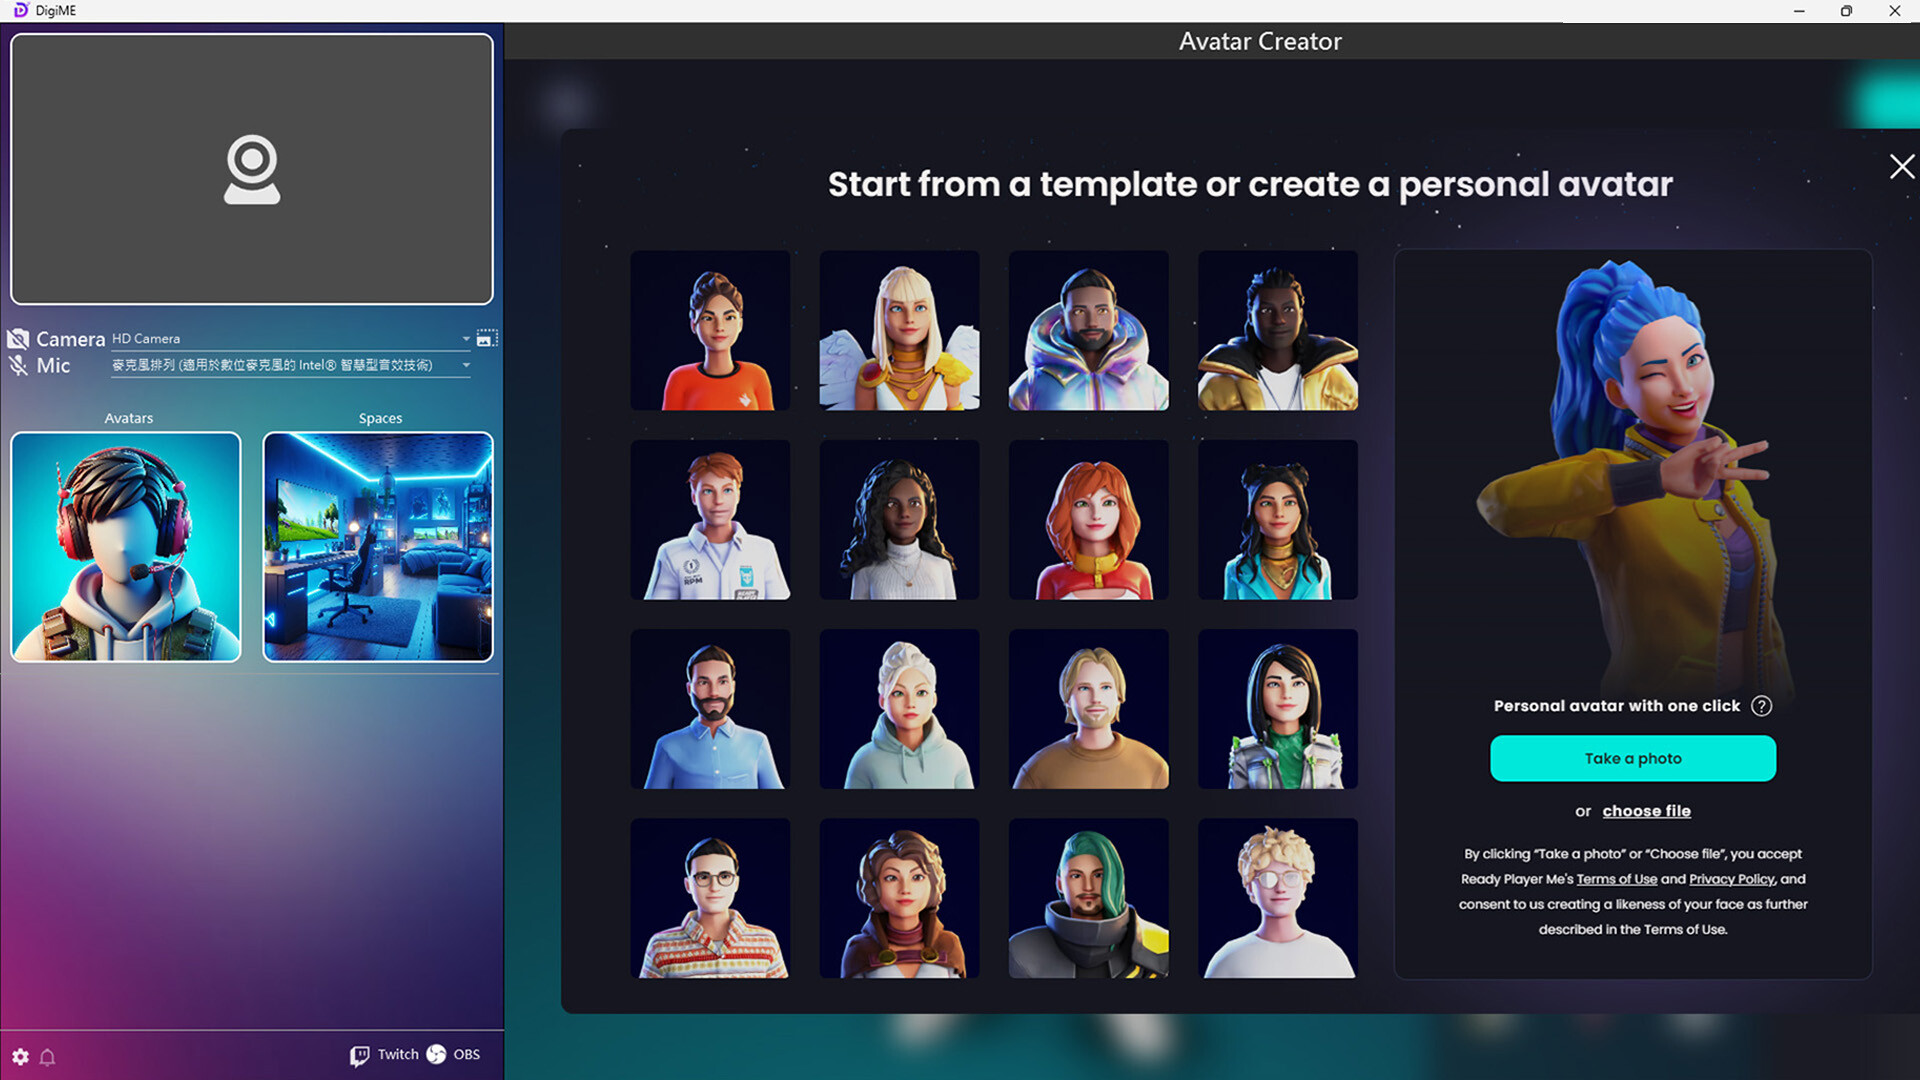Open help for Personal avatar with one click
This screenshot has height=1080, width=1920.
[x=1761, y=705]
